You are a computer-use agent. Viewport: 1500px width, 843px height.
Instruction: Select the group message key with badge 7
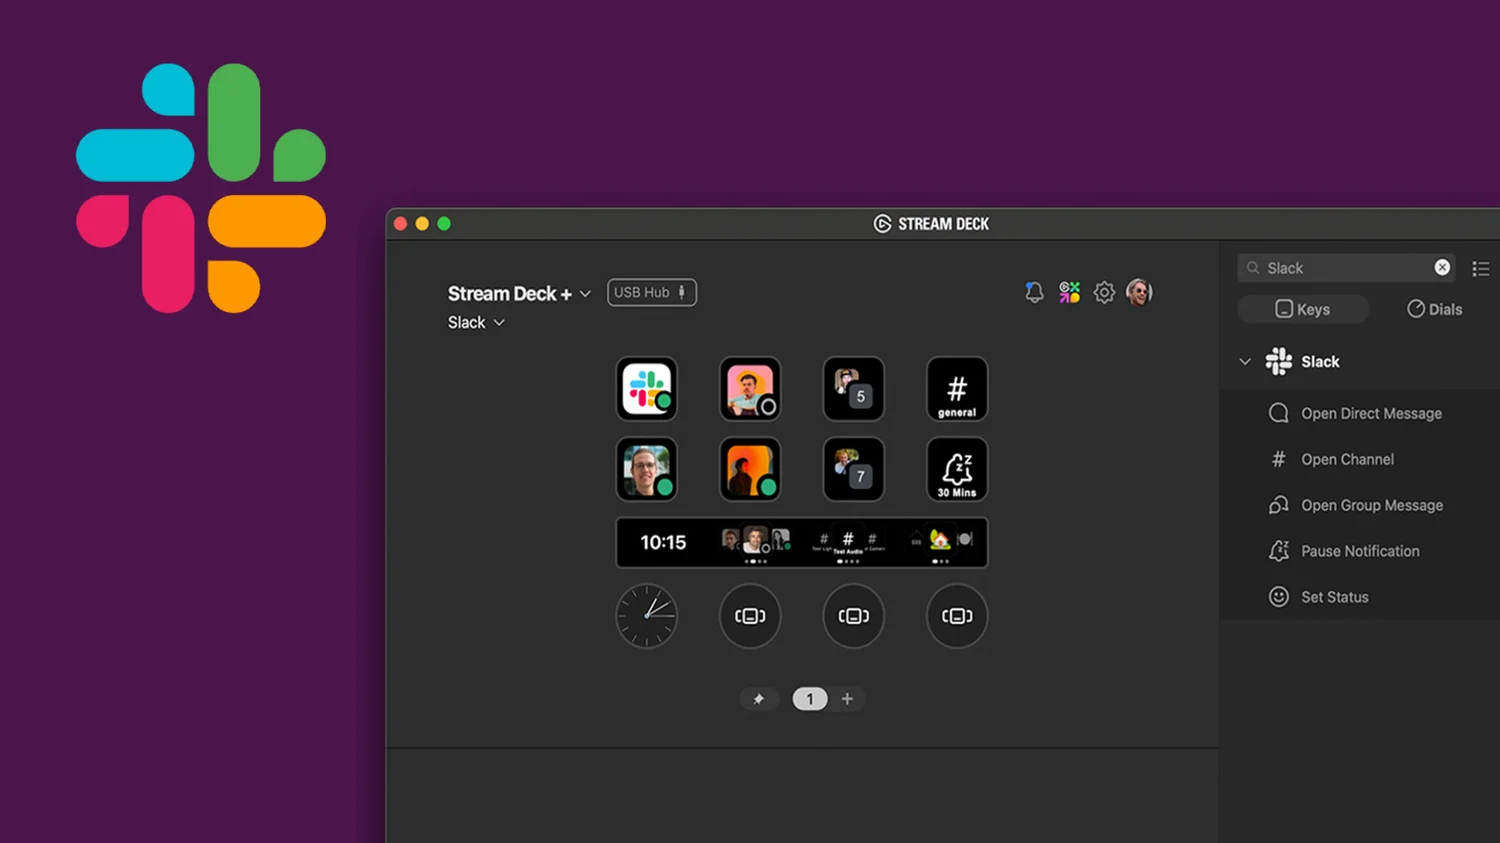tap(853, 469)
